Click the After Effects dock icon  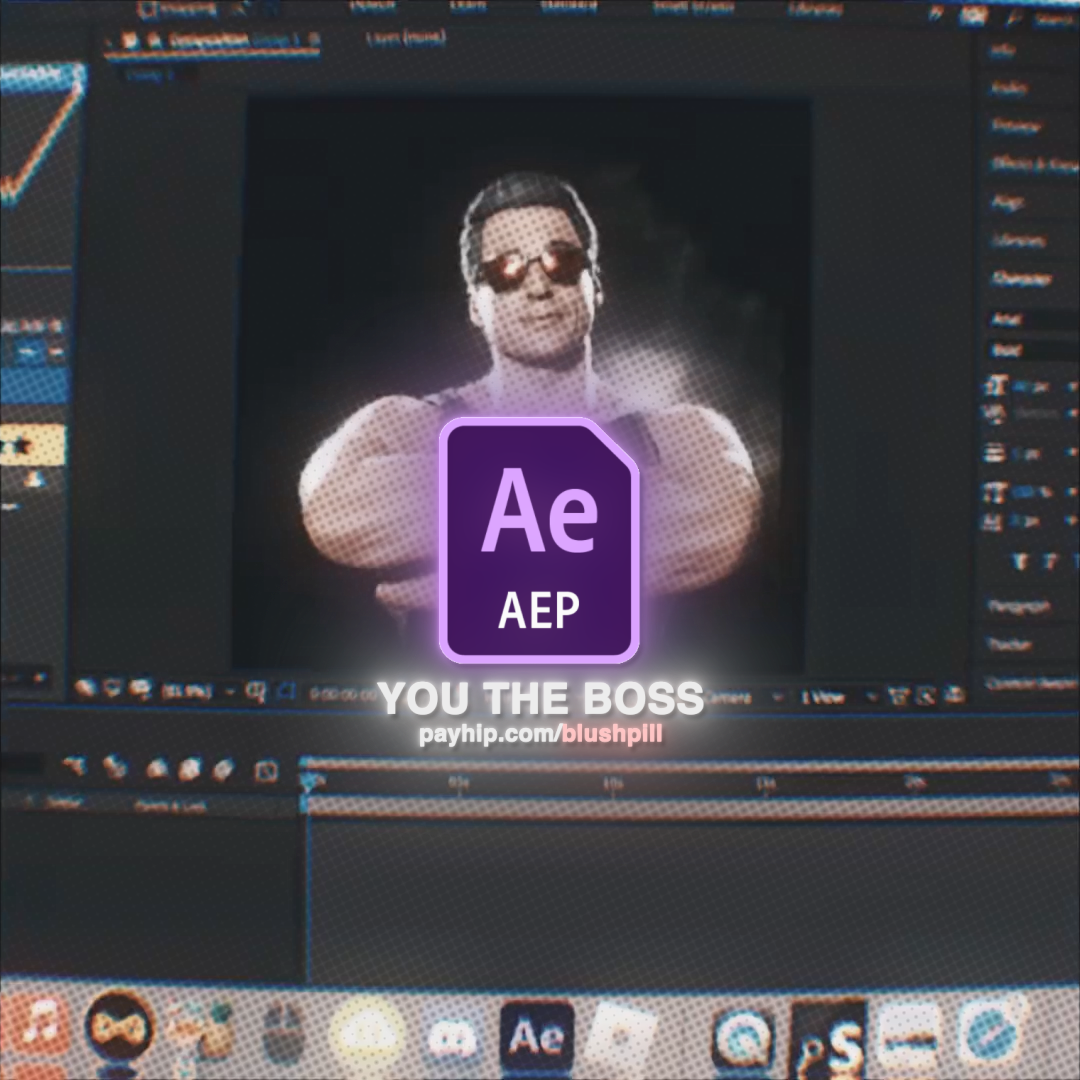coord(537,1037)
